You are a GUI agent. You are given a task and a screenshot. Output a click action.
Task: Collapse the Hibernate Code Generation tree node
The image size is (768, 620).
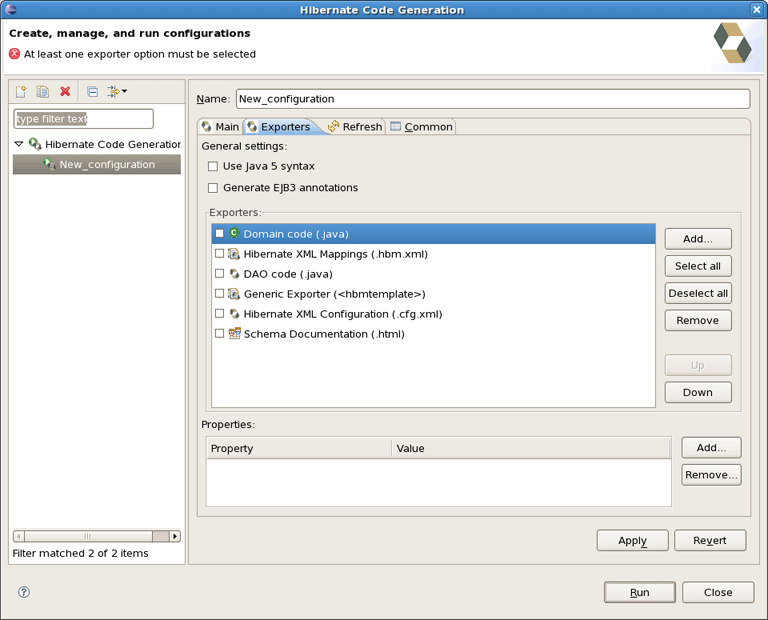tap(19, 144)
